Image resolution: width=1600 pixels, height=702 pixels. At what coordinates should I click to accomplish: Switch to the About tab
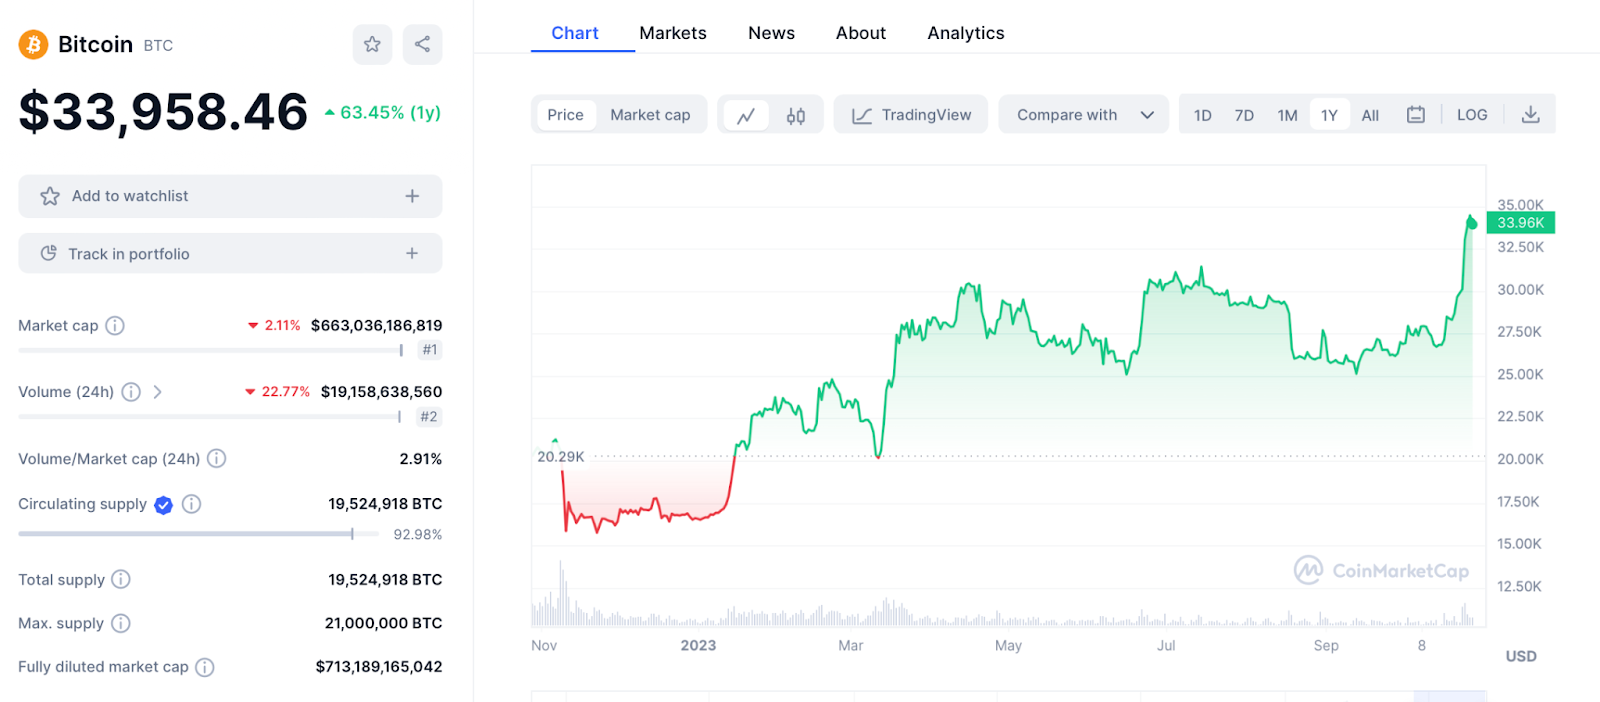pyautogui.click(x=861, y=33)
